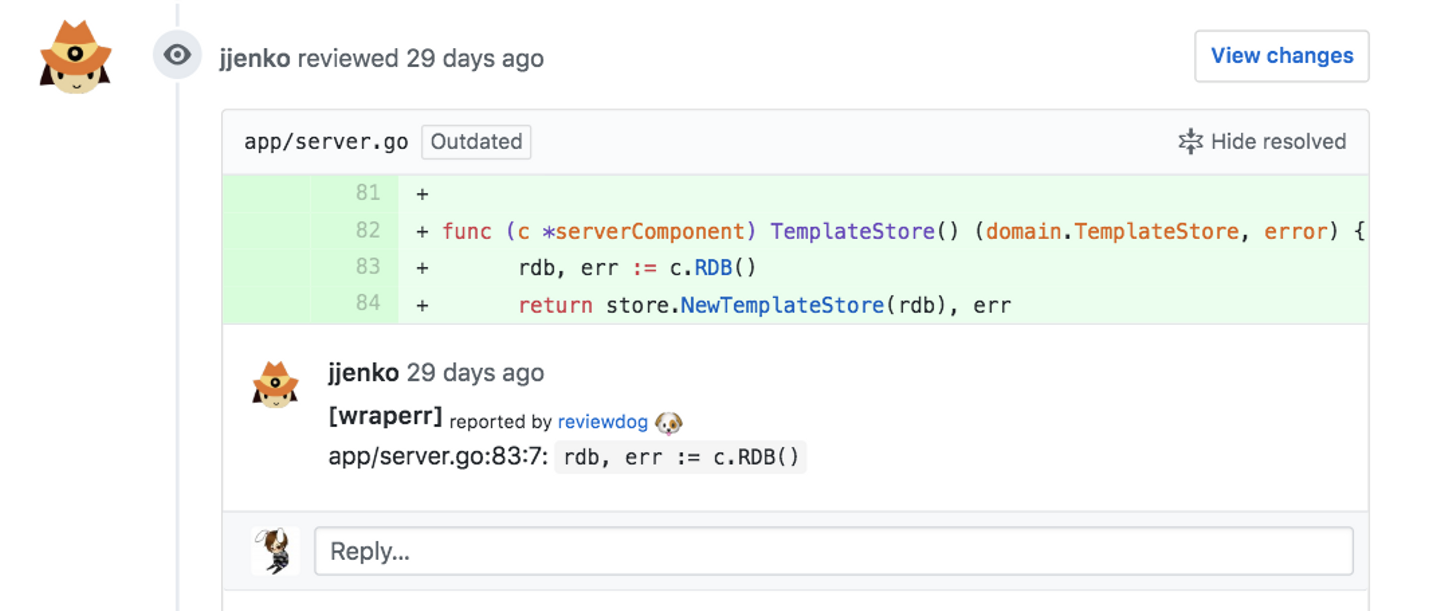
Task: Open the app/server.go file path
Action: (x=326, y=142)
